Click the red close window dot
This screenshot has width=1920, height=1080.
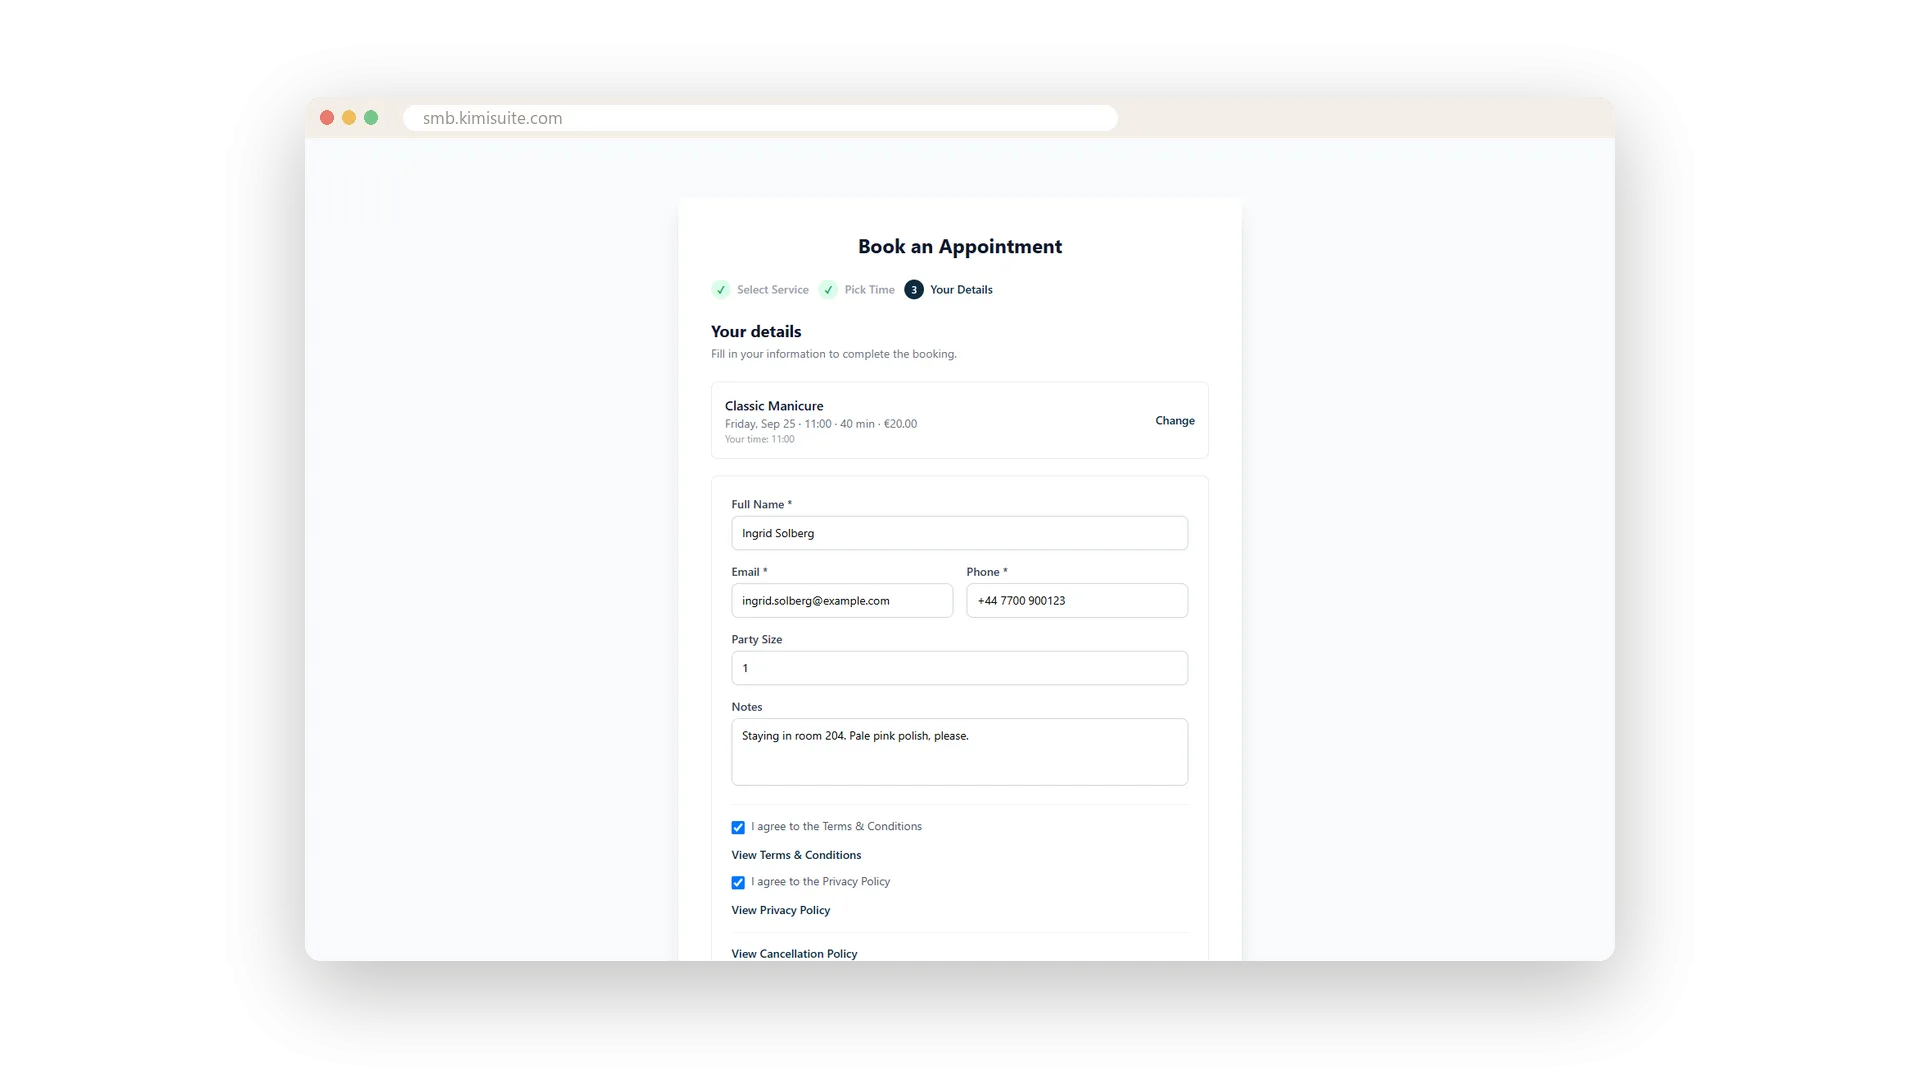click(327, 118)
